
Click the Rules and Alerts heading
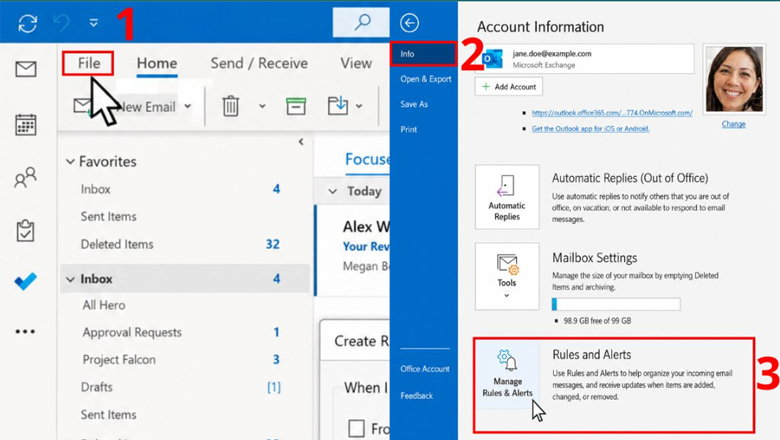click(x=591, y=354)
